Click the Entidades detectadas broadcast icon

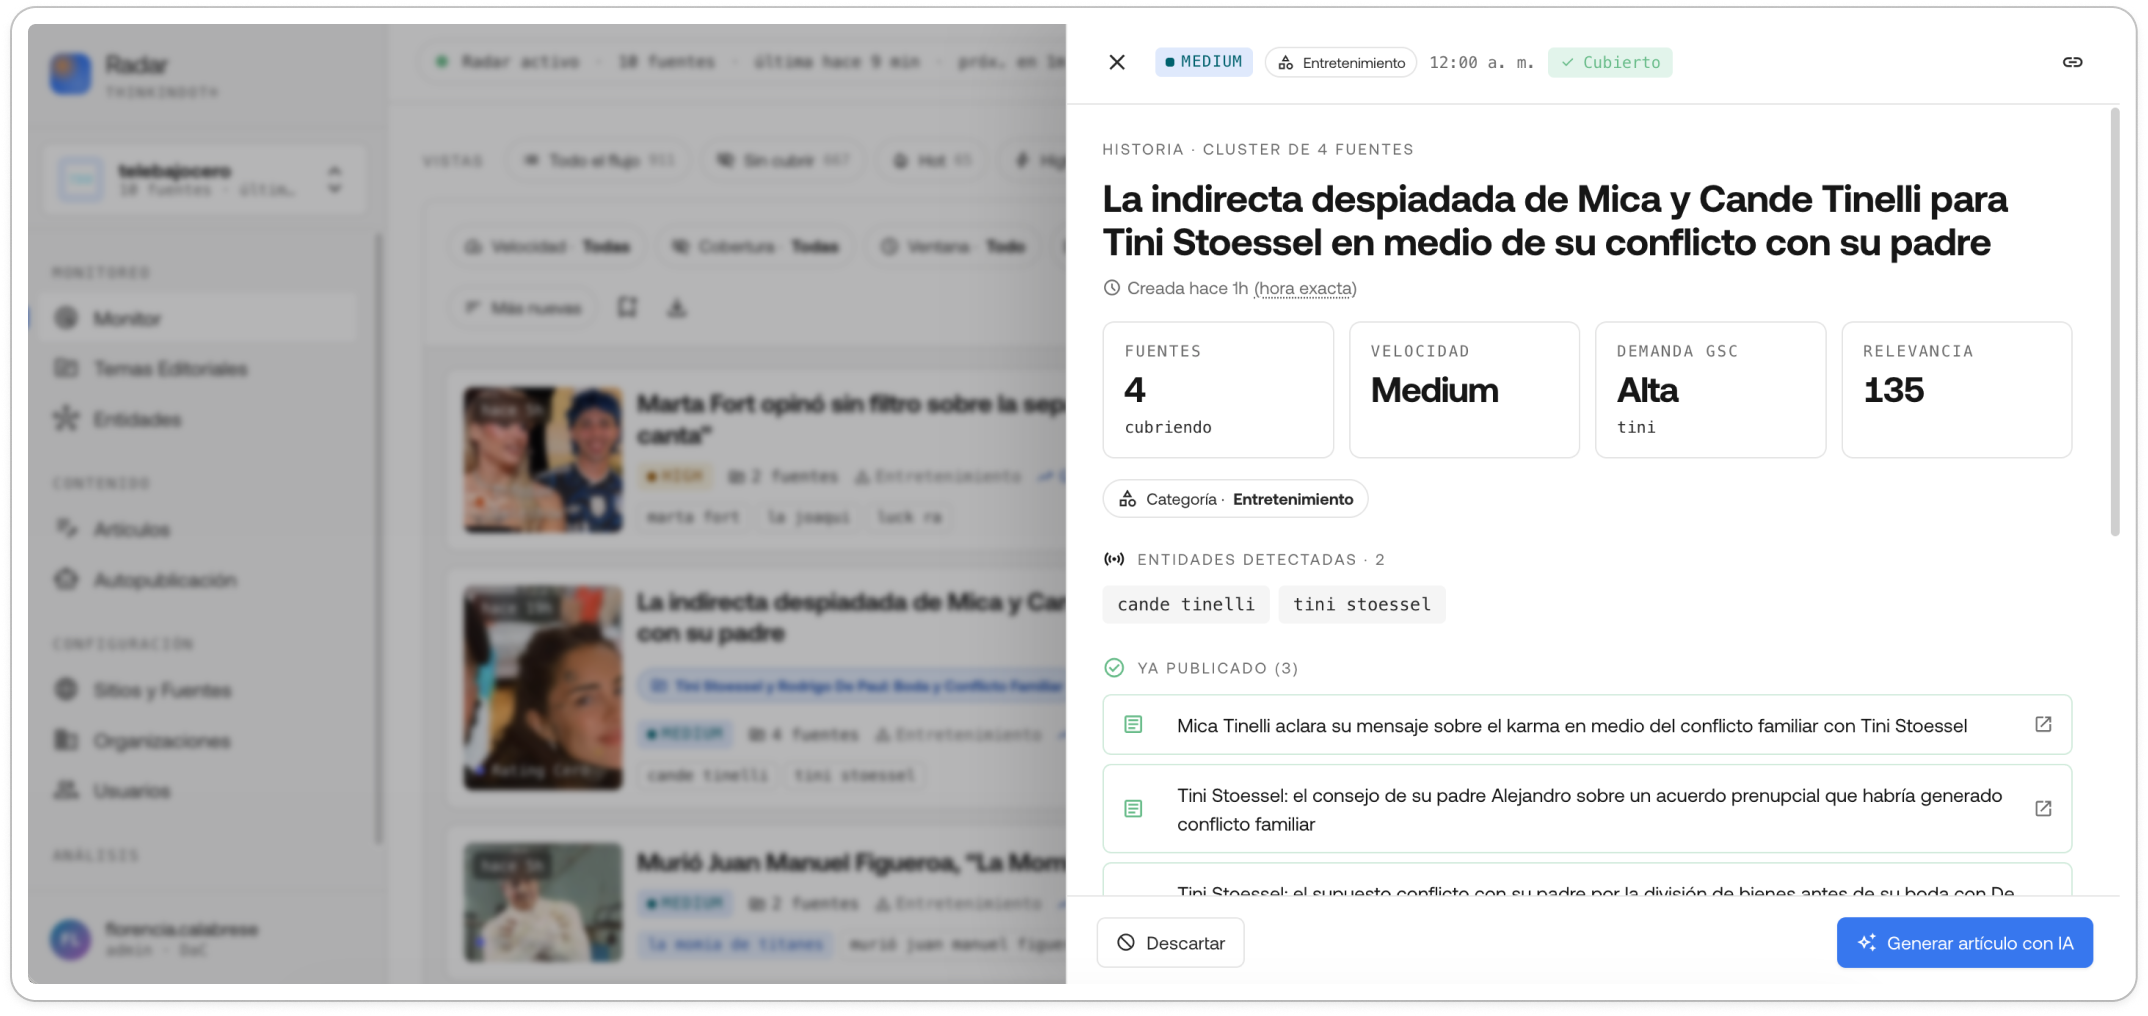point(1114,559)
